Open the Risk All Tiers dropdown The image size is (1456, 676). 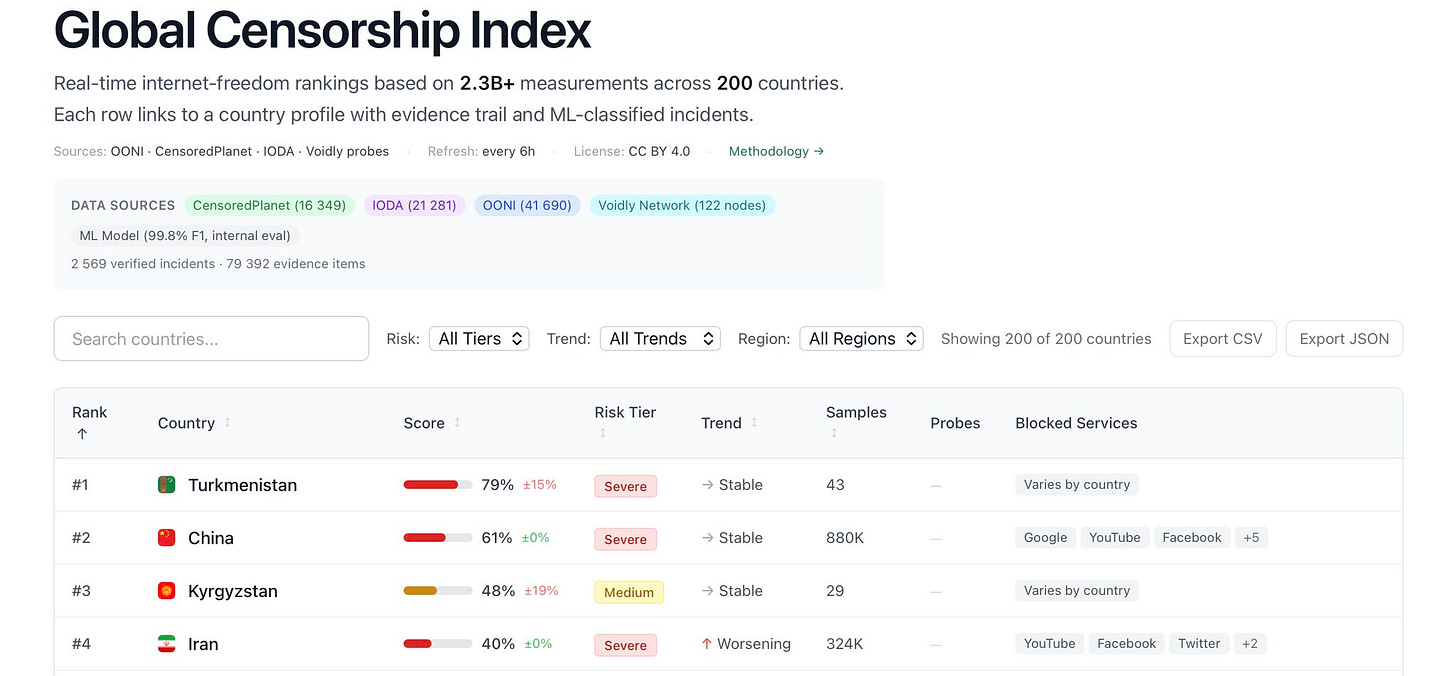click(479, 339)
